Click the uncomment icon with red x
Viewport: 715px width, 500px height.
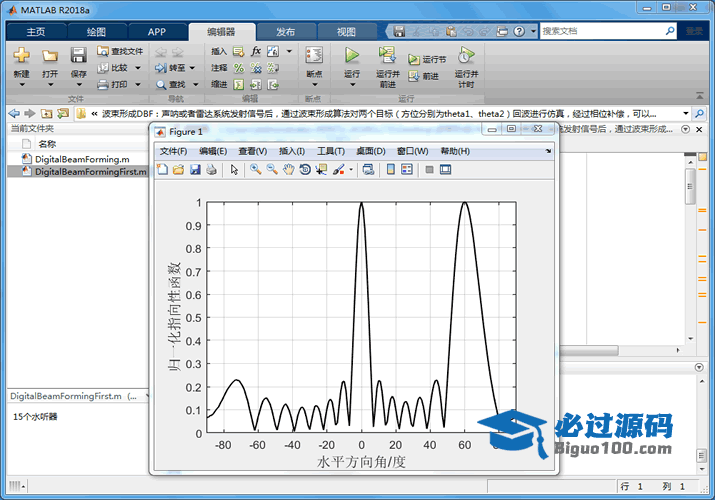point(256,68)
